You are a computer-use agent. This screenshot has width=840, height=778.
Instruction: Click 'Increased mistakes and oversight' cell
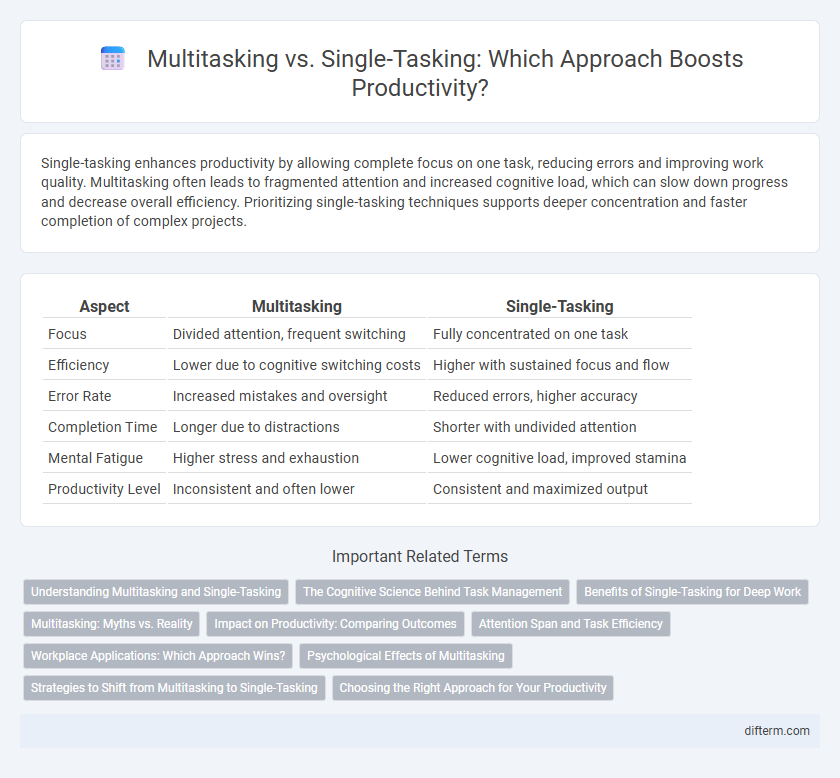coord(297,396)
